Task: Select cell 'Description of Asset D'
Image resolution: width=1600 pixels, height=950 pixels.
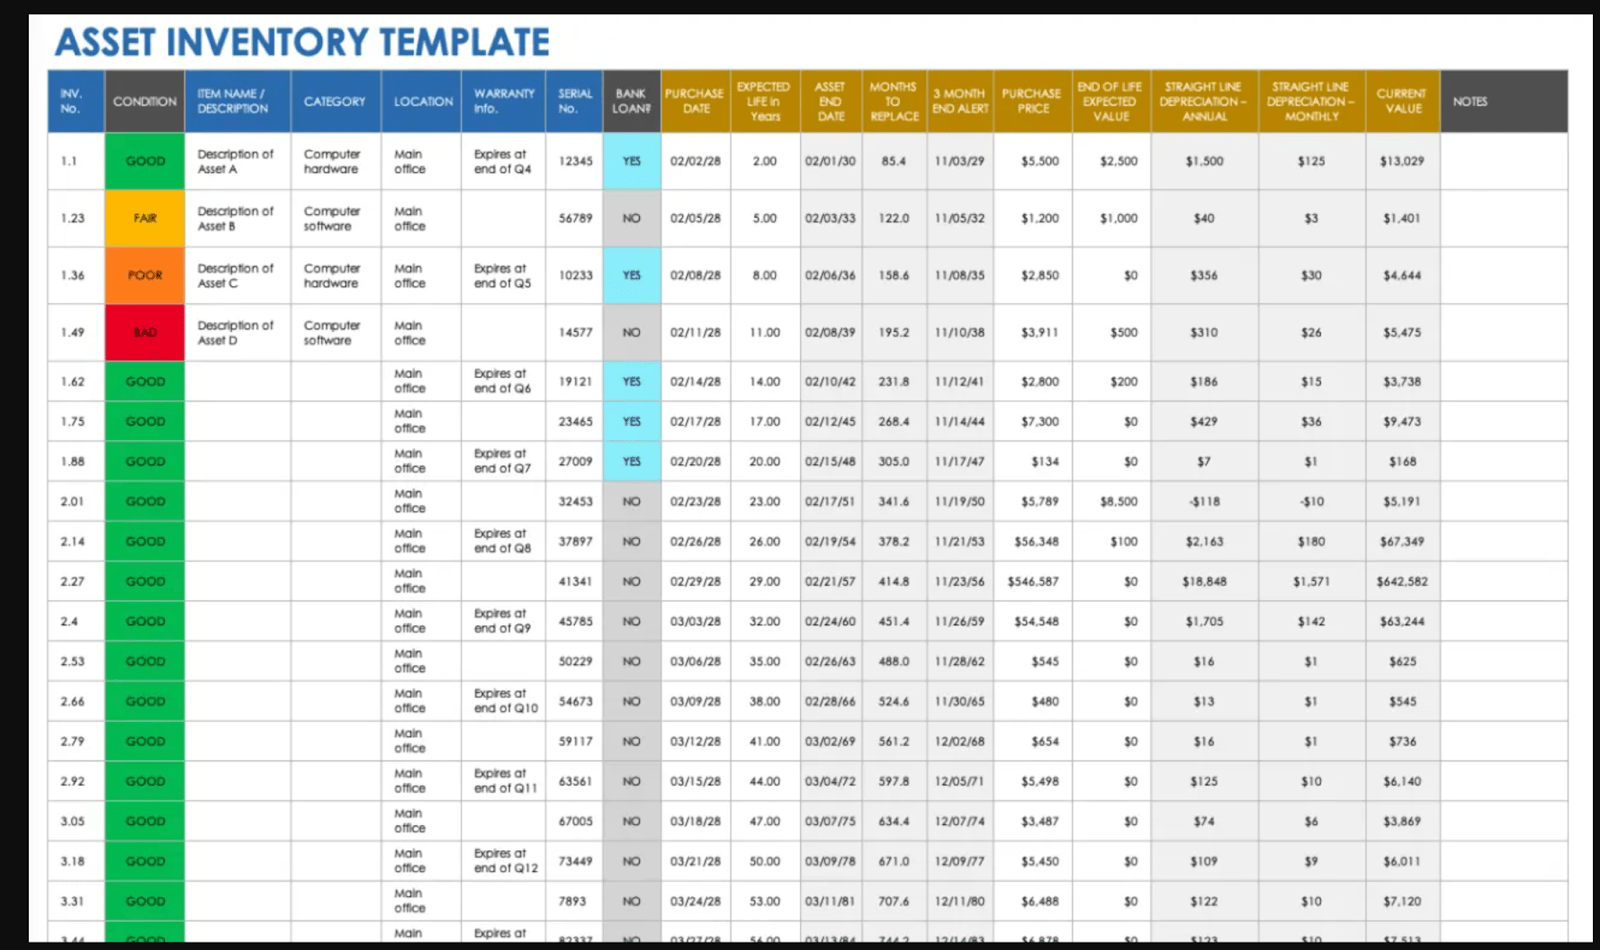Action: click(238, 332)
